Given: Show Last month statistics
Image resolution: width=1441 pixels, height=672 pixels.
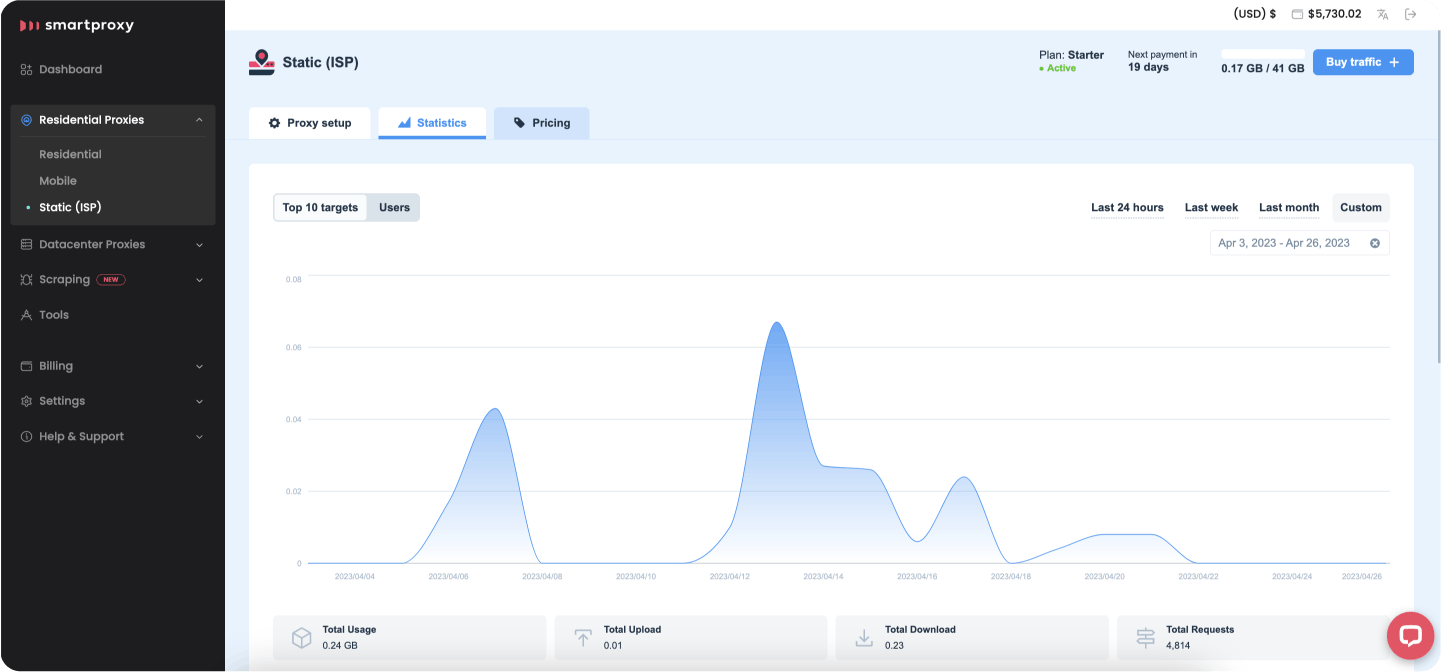Looking at the screenshot, I should pos(1289,208).
